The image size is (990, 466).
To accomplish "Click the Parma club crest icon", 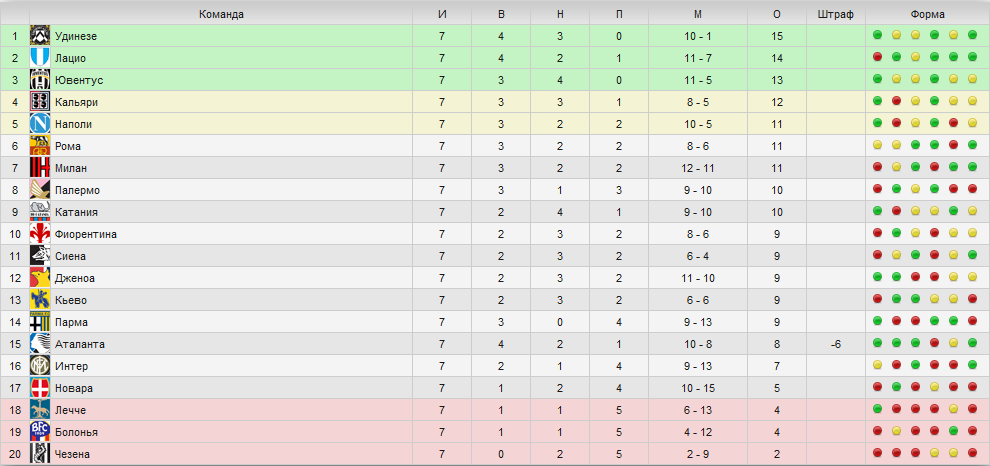I will point(40,322).
